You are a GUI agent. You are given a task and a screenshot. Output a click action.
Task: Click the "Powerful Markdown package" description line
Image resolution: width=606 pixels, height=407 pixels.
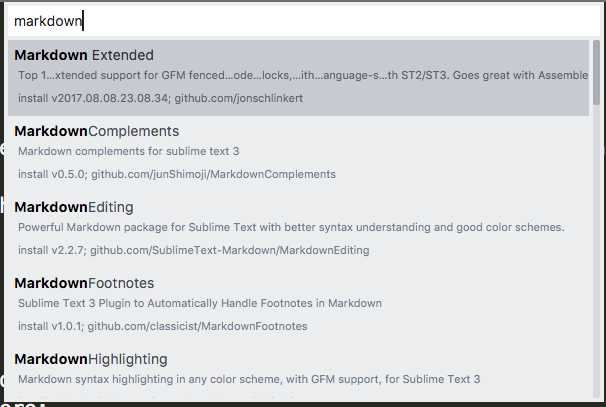point(291,227)
